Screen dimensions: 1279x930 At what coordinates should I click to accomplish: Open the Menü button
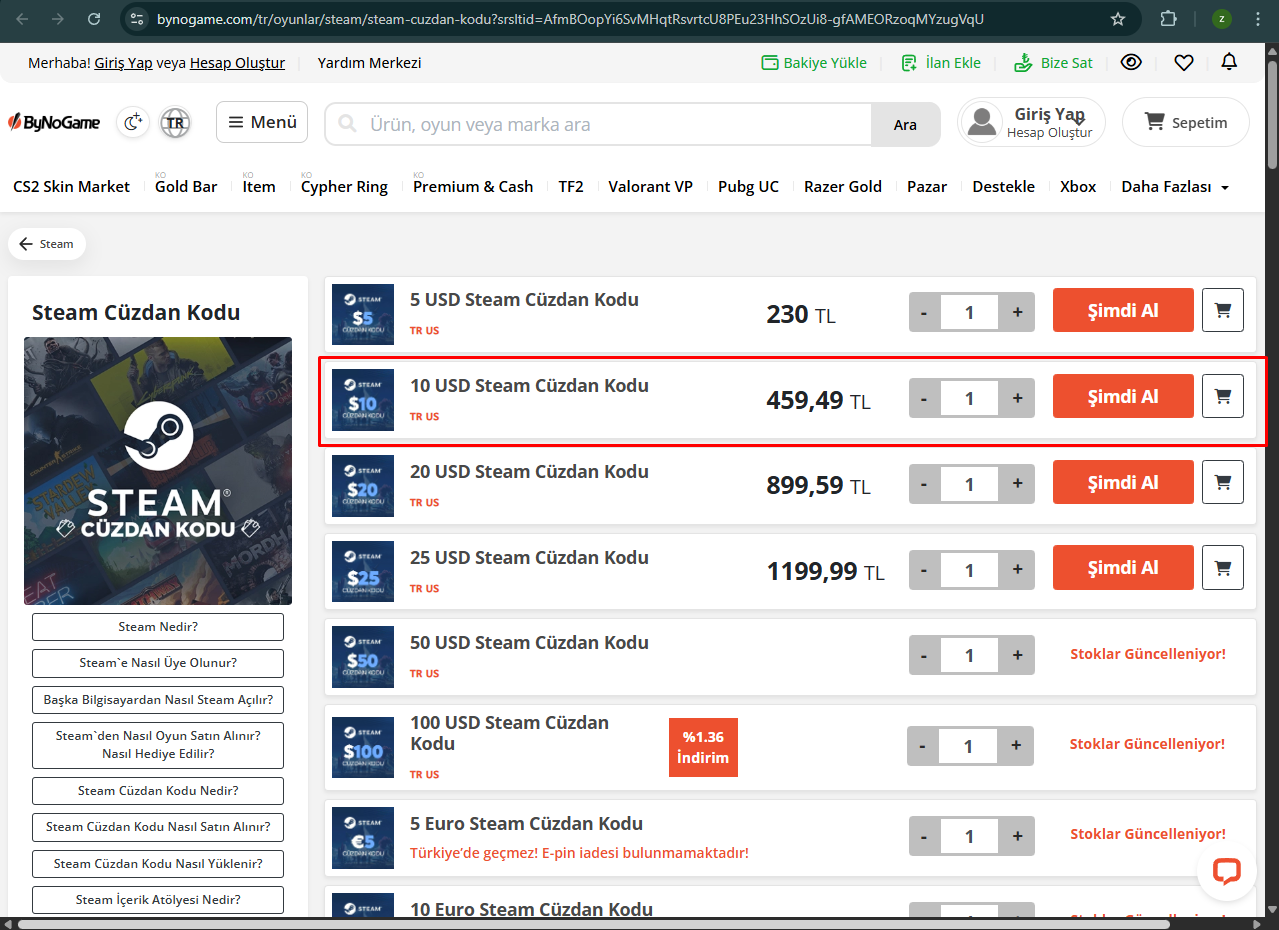coord(262,122)
